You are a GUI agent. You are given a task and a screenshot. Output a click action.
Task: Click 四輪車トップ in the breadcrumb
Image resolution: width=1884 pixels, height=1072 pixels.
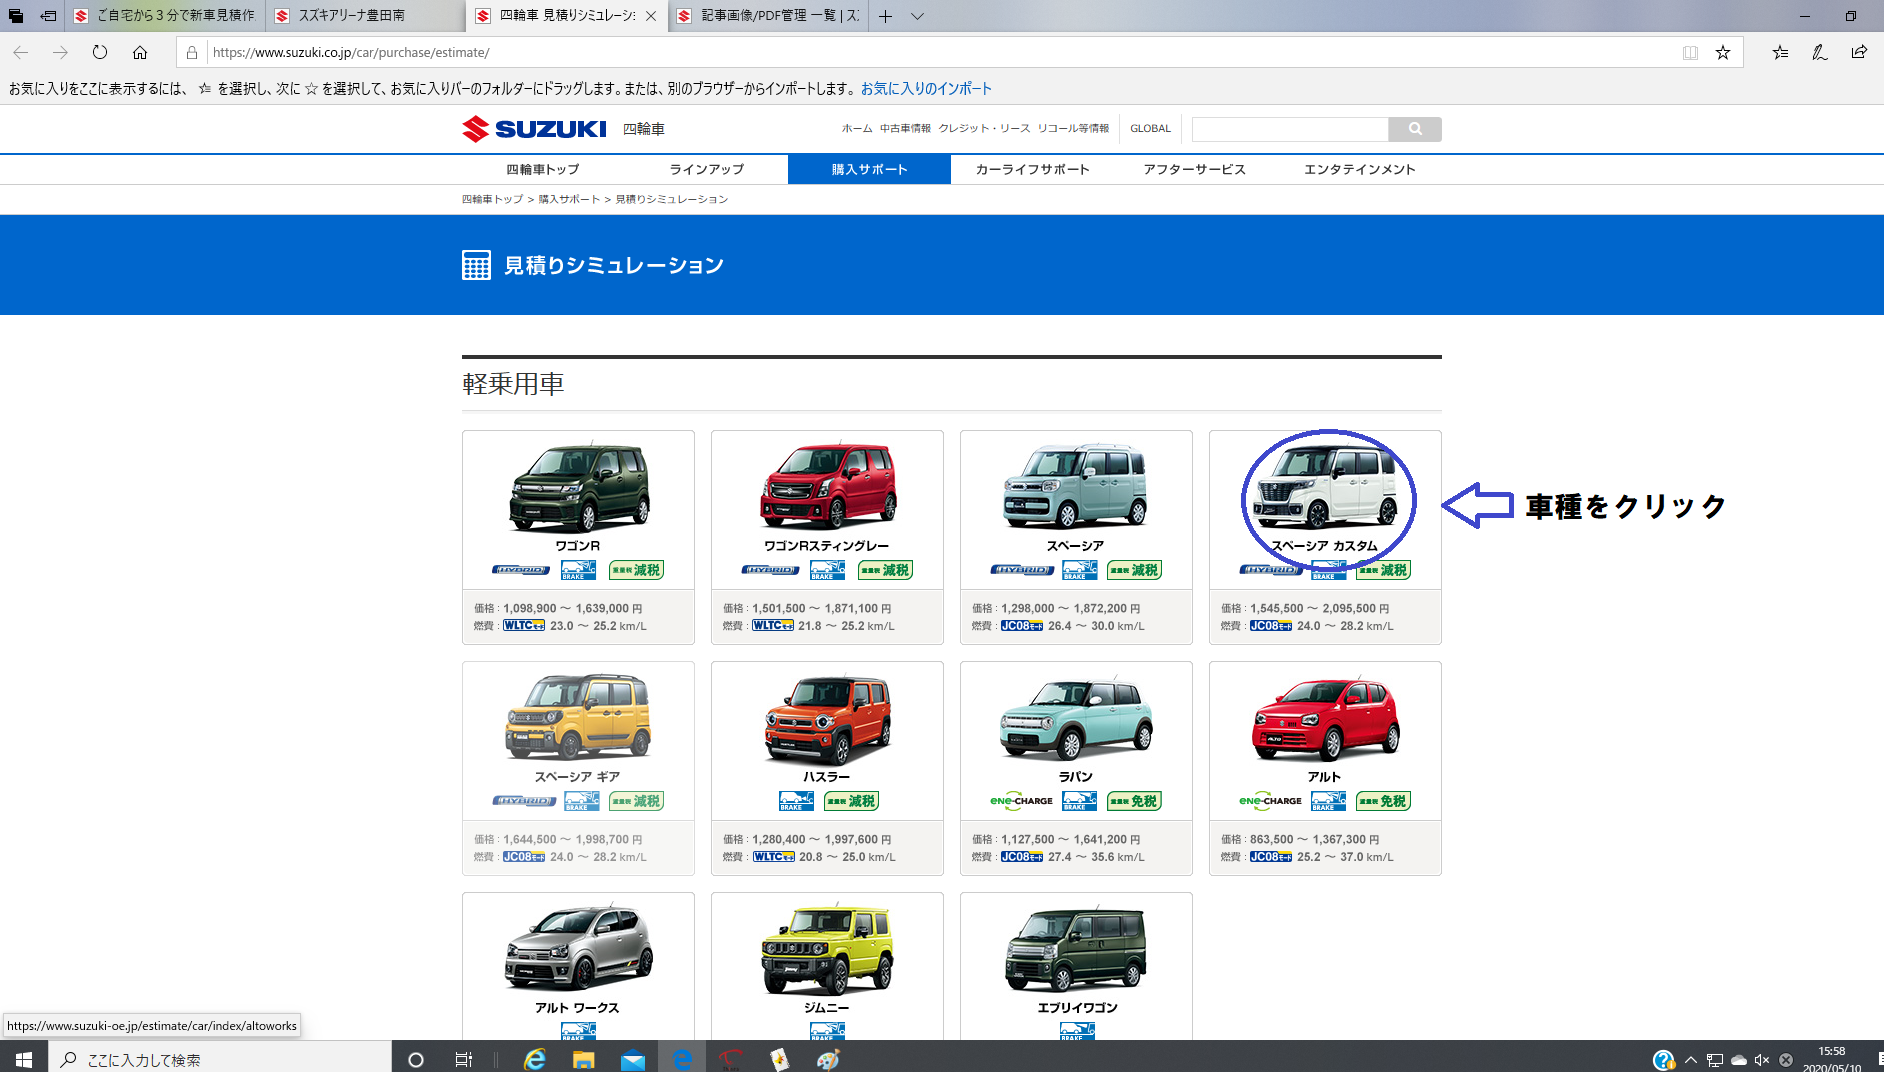492,199
